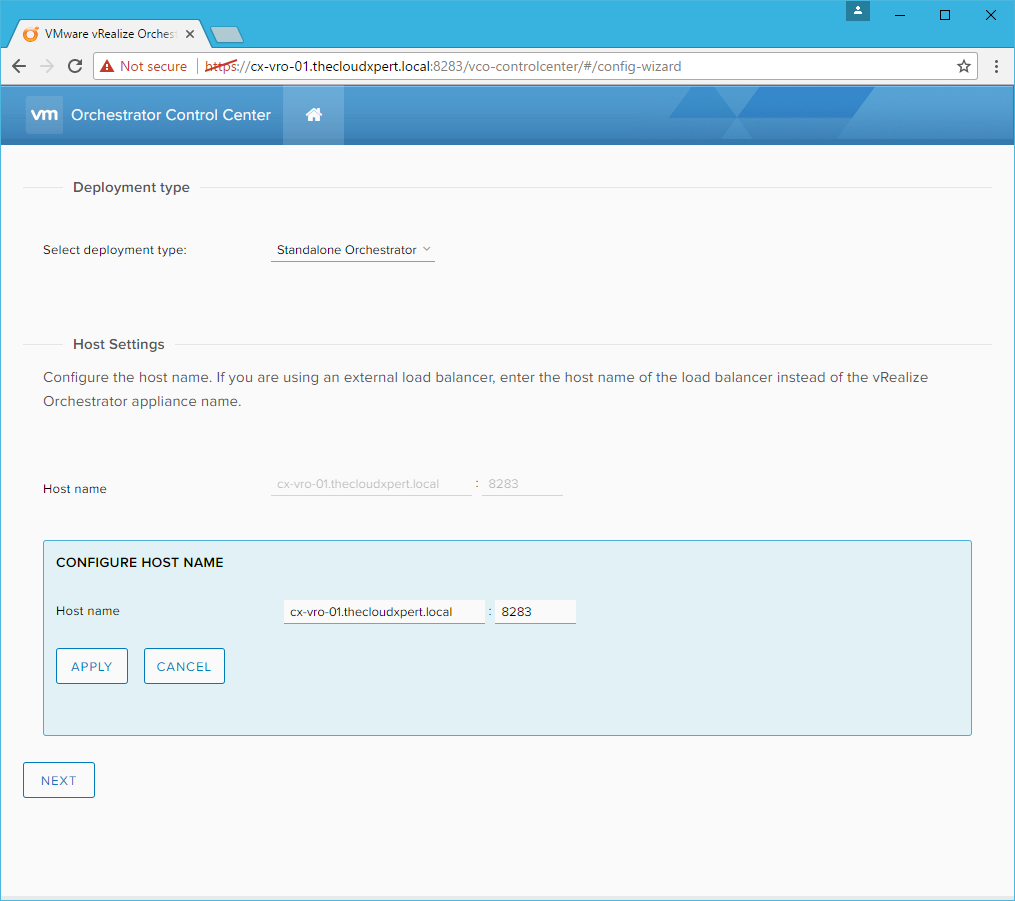Image resolution: width=1015 pixels, height=901 pixels.
Task: Click the editable 8283 port field
Action: 535,611
